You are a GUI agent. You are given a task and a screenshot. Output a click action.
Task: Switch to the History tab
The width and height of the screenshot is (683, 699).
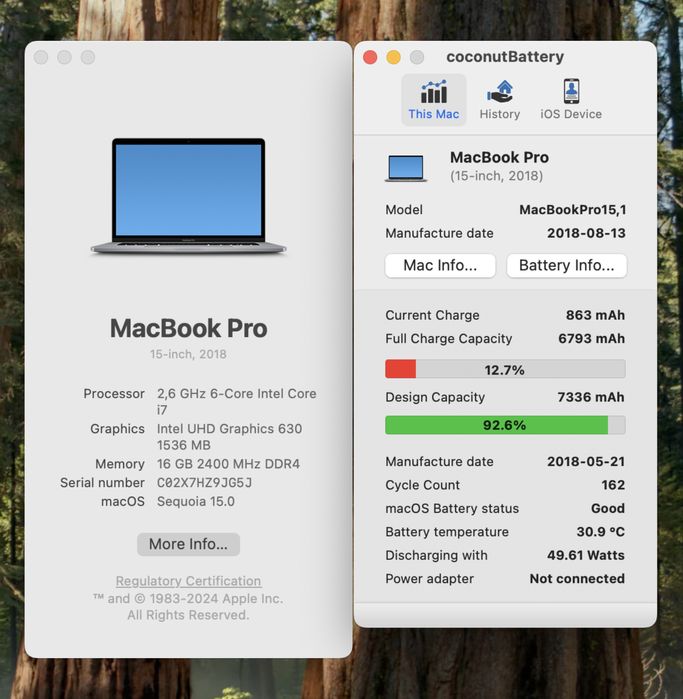click(500, 100)
